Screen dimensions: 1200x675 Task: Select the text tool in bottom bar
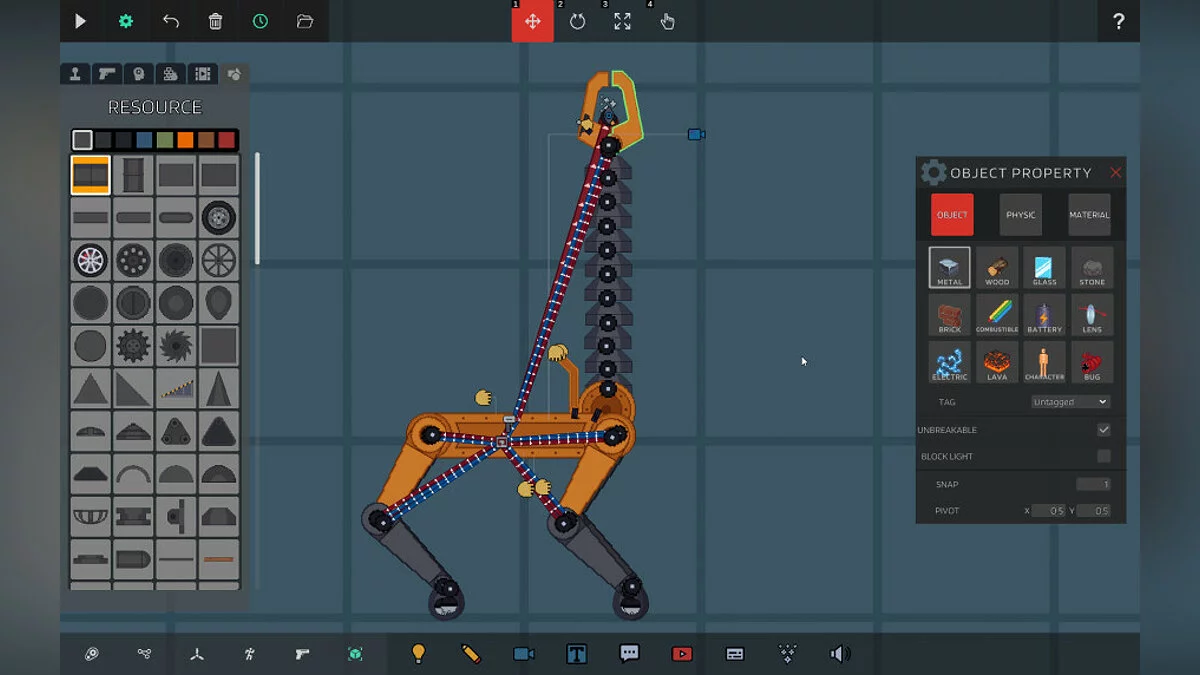pos(577,653)
